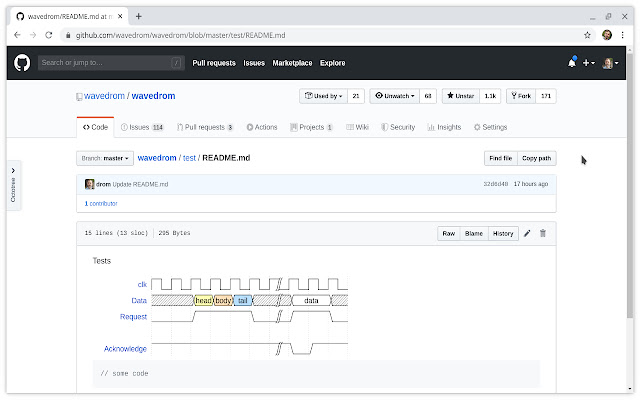Open the Used by dropdown
Viewport: 640px width, 400px height.
click(x=323, y=96)
